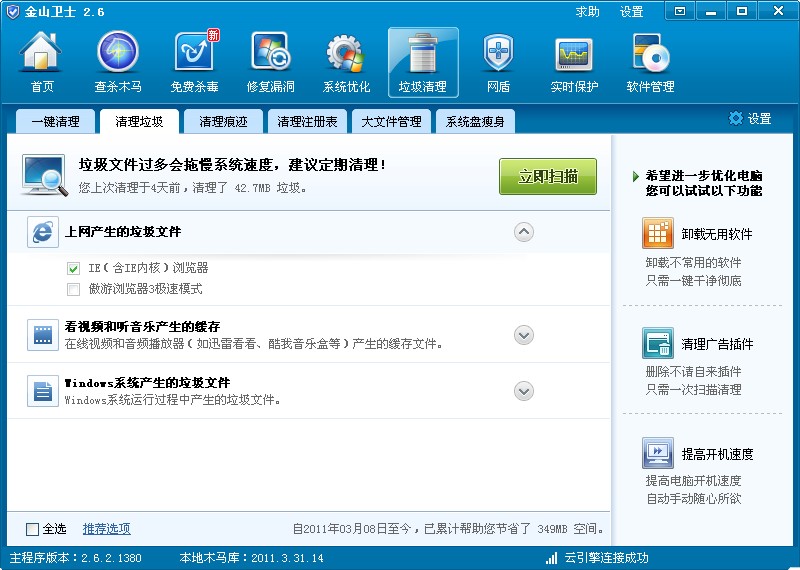
Task: Click the 金山卫士 shield logo in title bar
Action: tap(13, 11)
